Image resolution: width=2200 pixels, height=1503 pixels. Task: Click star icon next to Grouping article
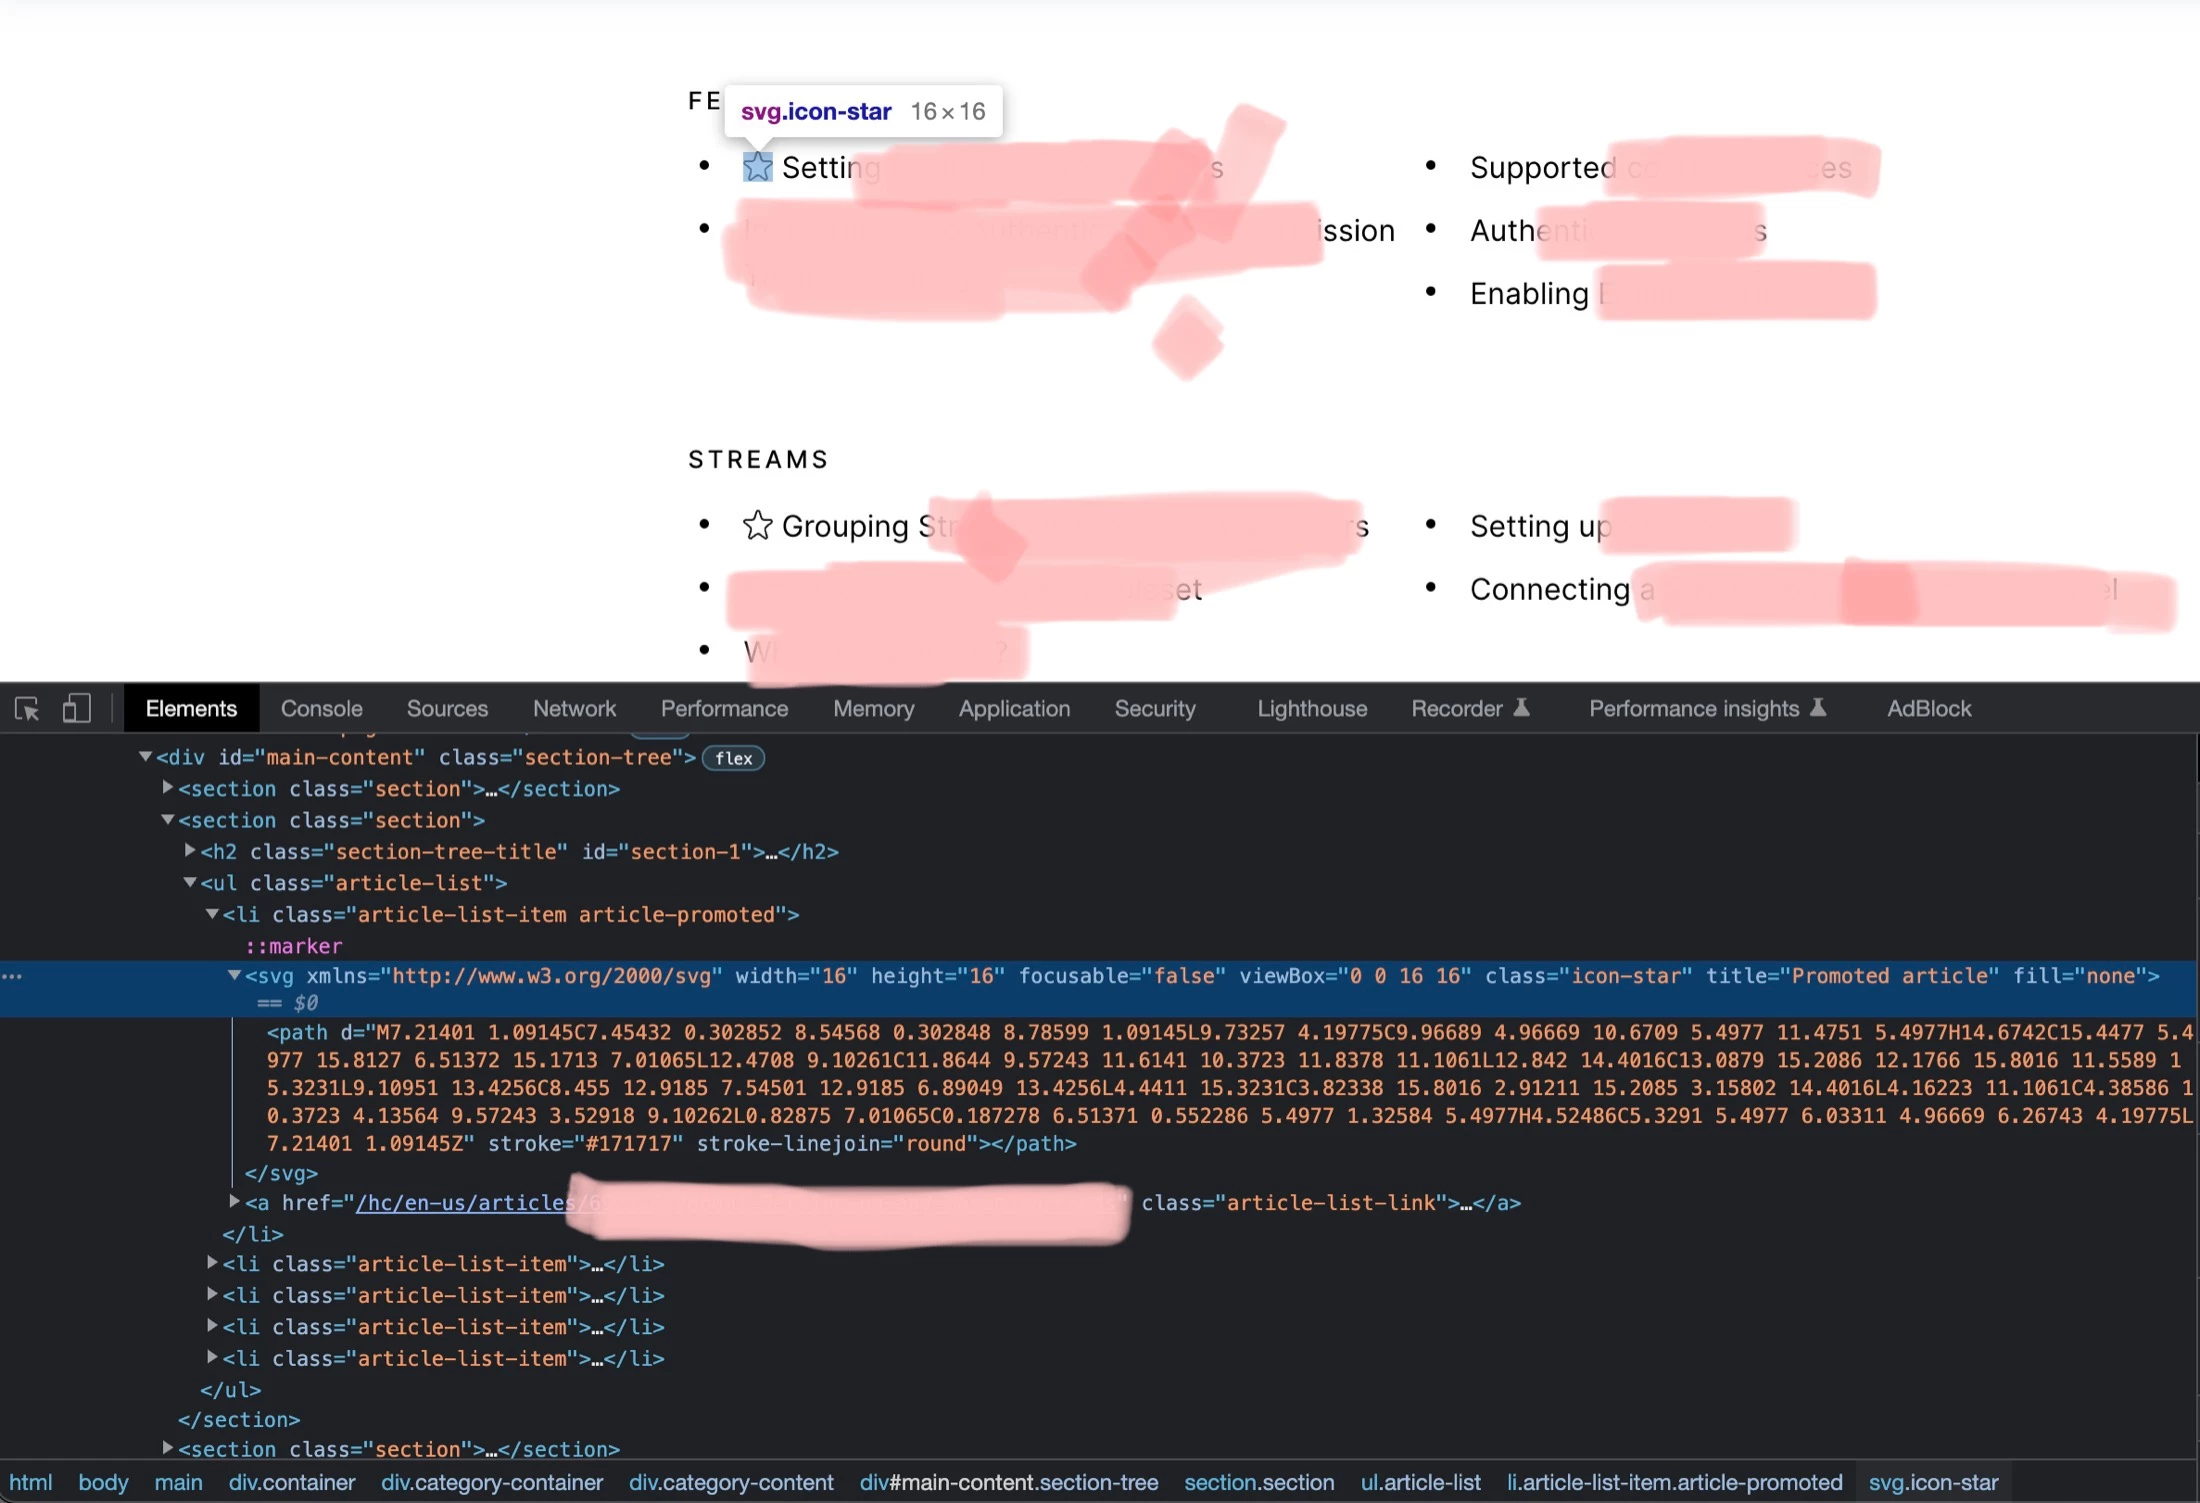click(757, 525)
